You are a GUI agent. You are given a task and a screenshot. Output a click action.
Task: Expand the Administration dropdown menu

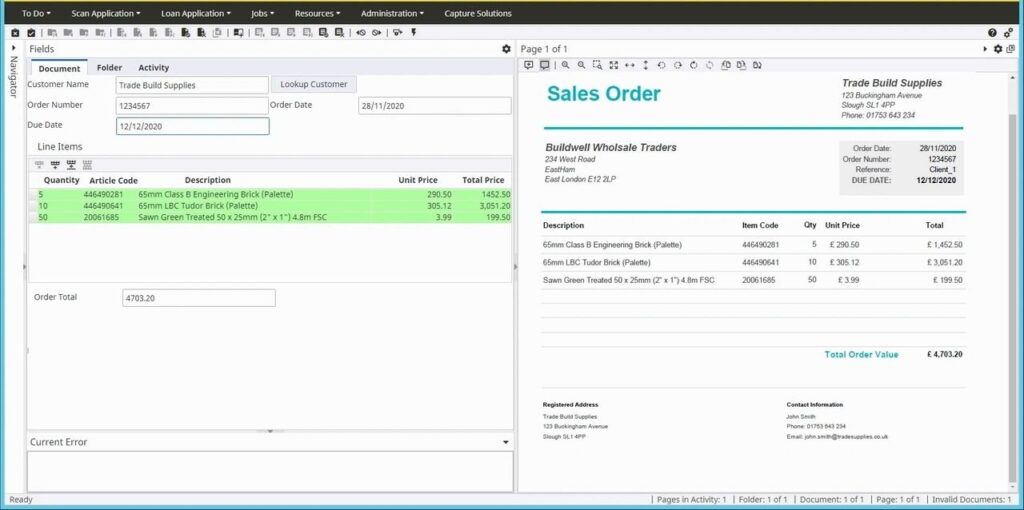pyautogui.click(x=392, y=14)
